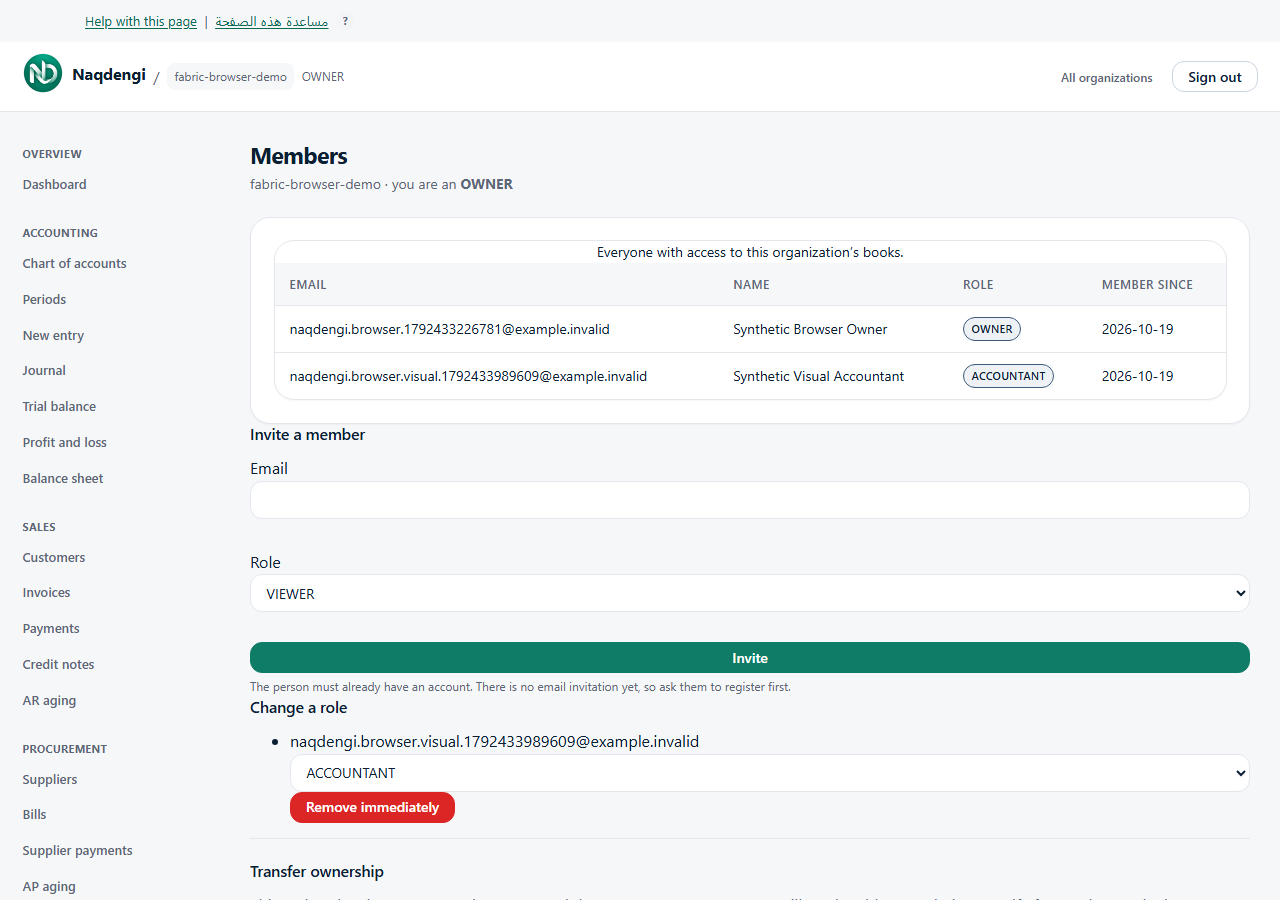Click the OWNER role badge in the table

click(992, 329)
